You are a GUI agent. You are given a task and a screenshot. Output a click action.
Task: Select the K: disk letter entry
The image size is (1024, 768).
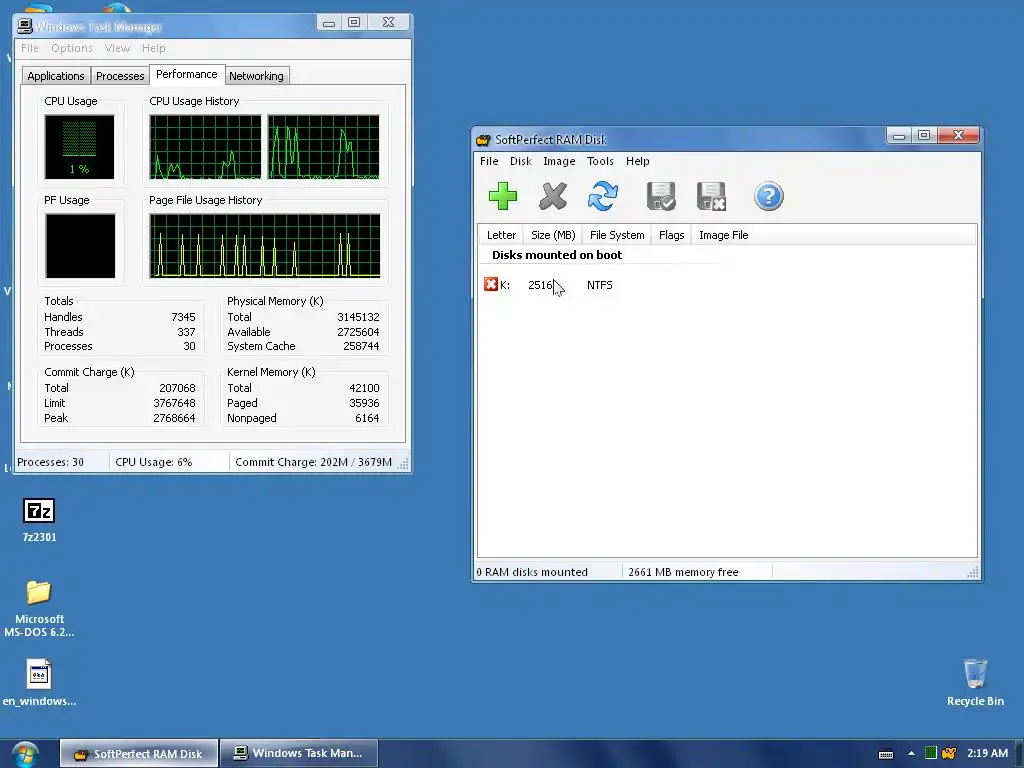505,285
